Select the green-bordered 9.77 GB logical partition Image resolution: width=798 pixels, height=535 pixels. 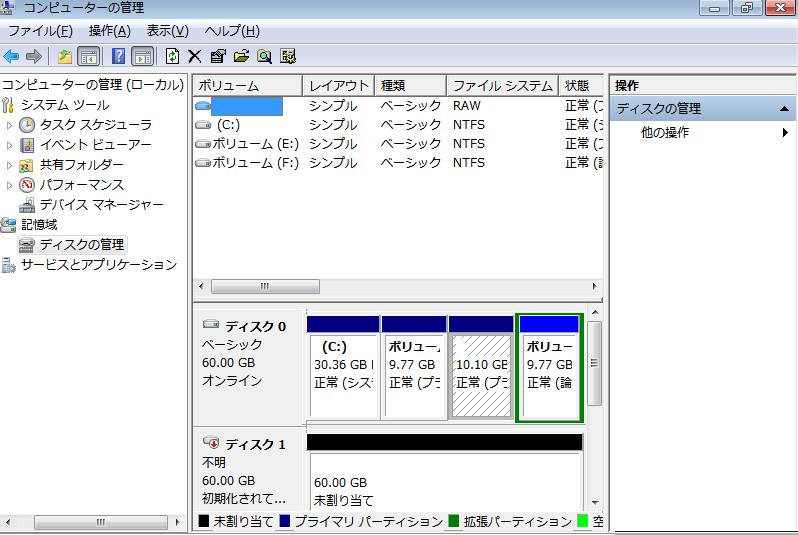click(549, 368)
